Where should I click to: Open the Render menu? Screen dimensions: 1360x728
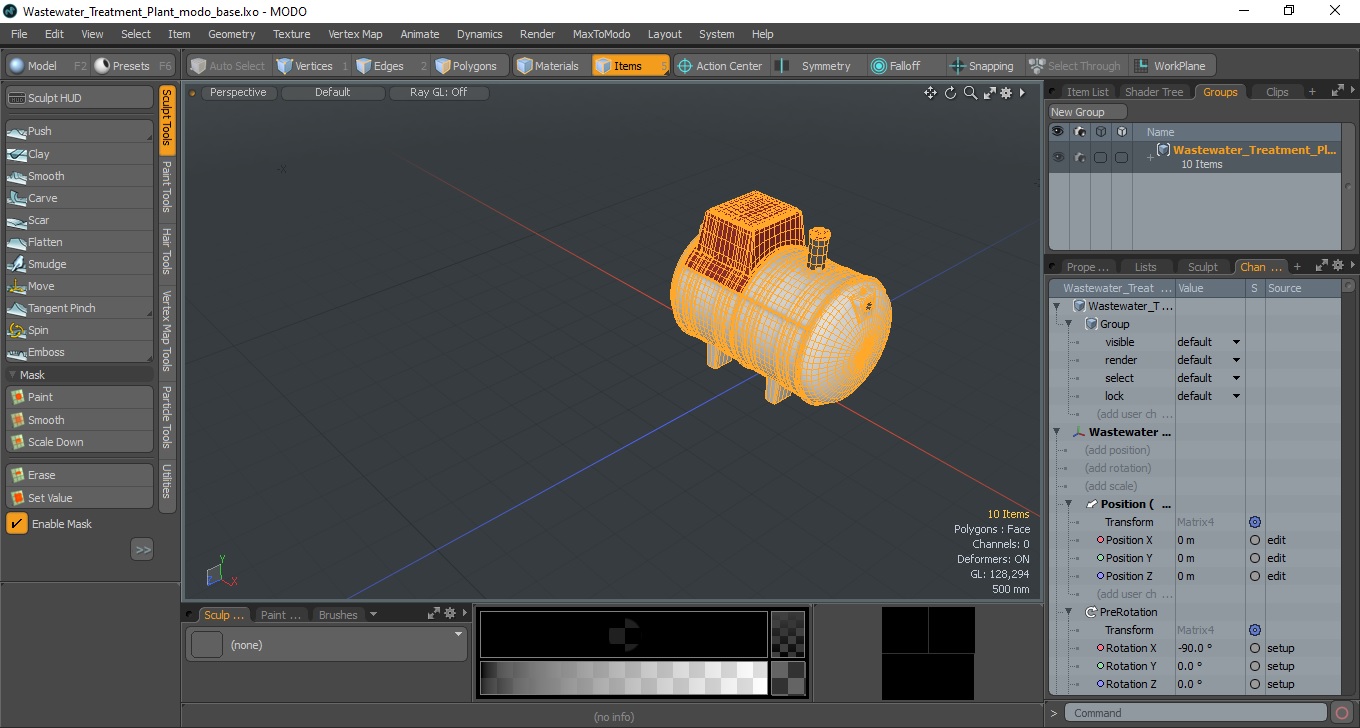[x=537, y=34]
